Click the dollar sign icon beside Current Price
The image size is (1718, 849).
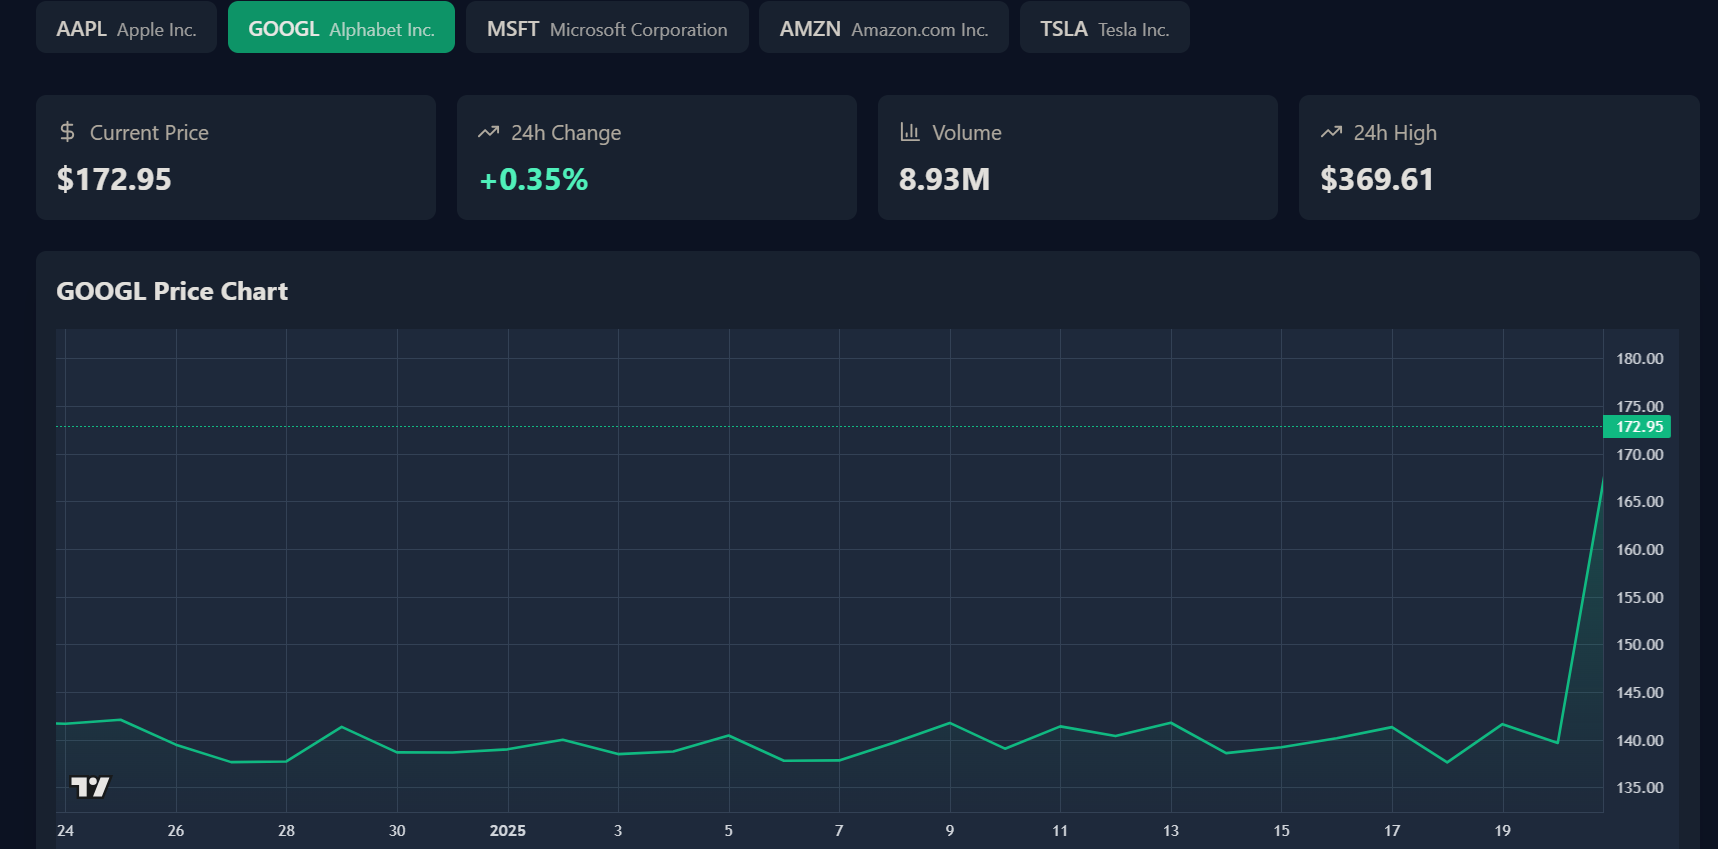pyautogui.click(x=67, y=132)
